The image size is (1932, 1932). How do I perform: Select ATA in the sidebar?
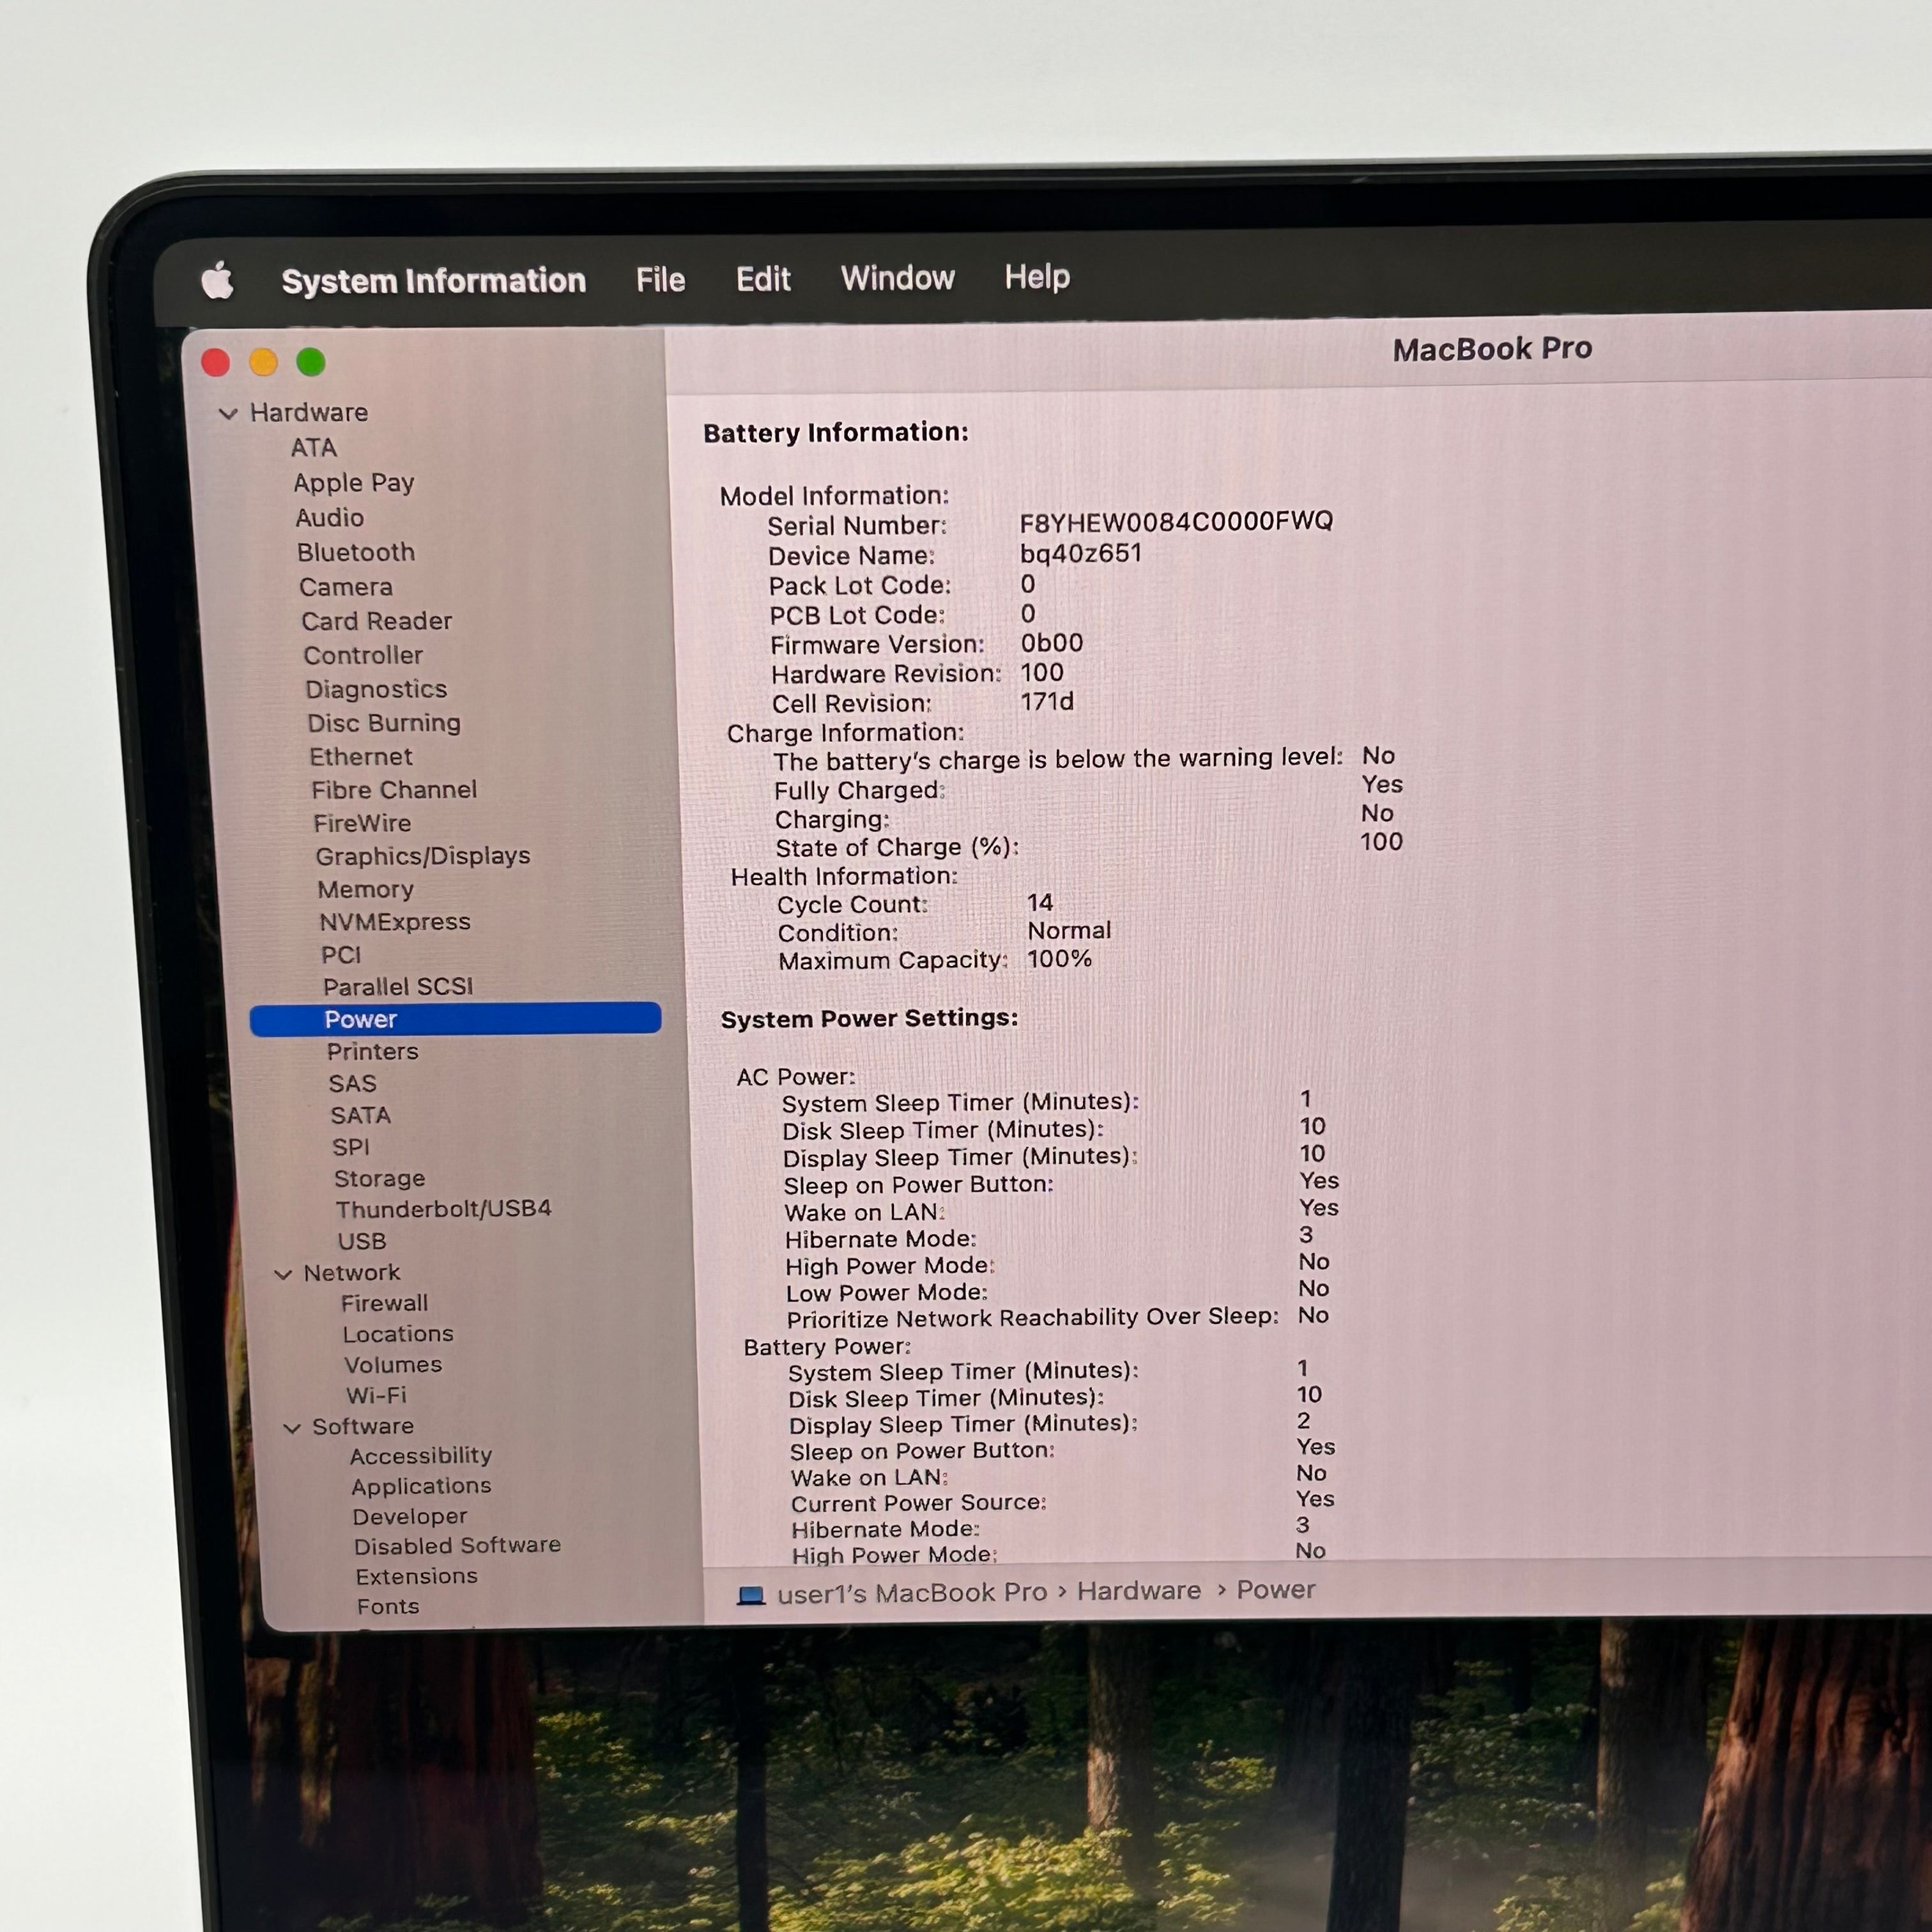pyautogui.click(x=314, y=448)
